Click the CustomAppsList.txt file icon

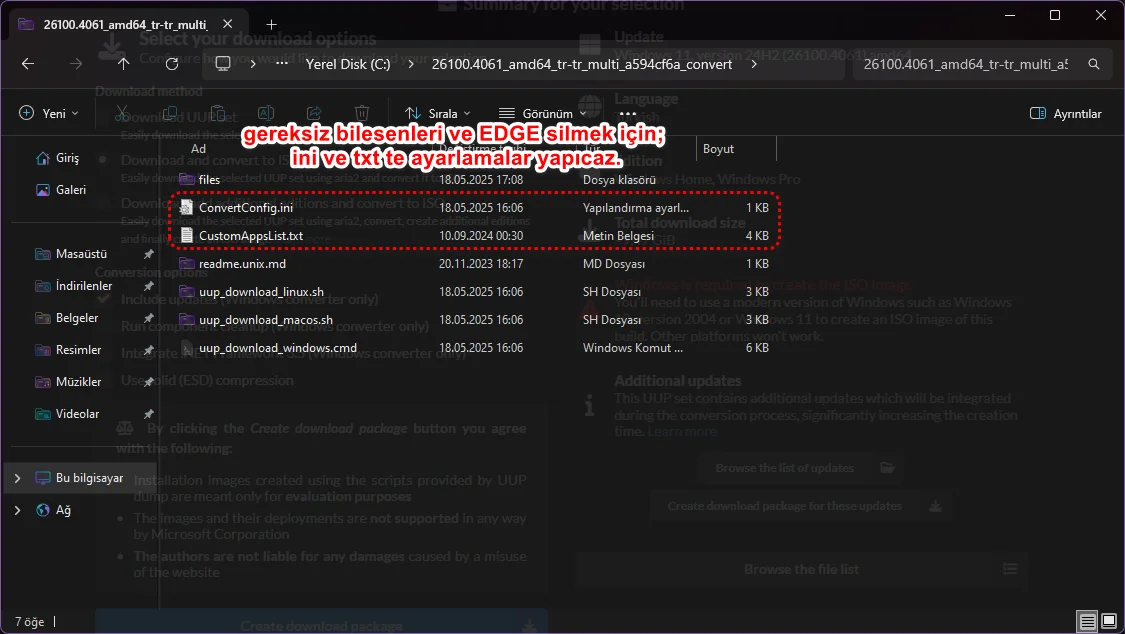pos(187,235)
